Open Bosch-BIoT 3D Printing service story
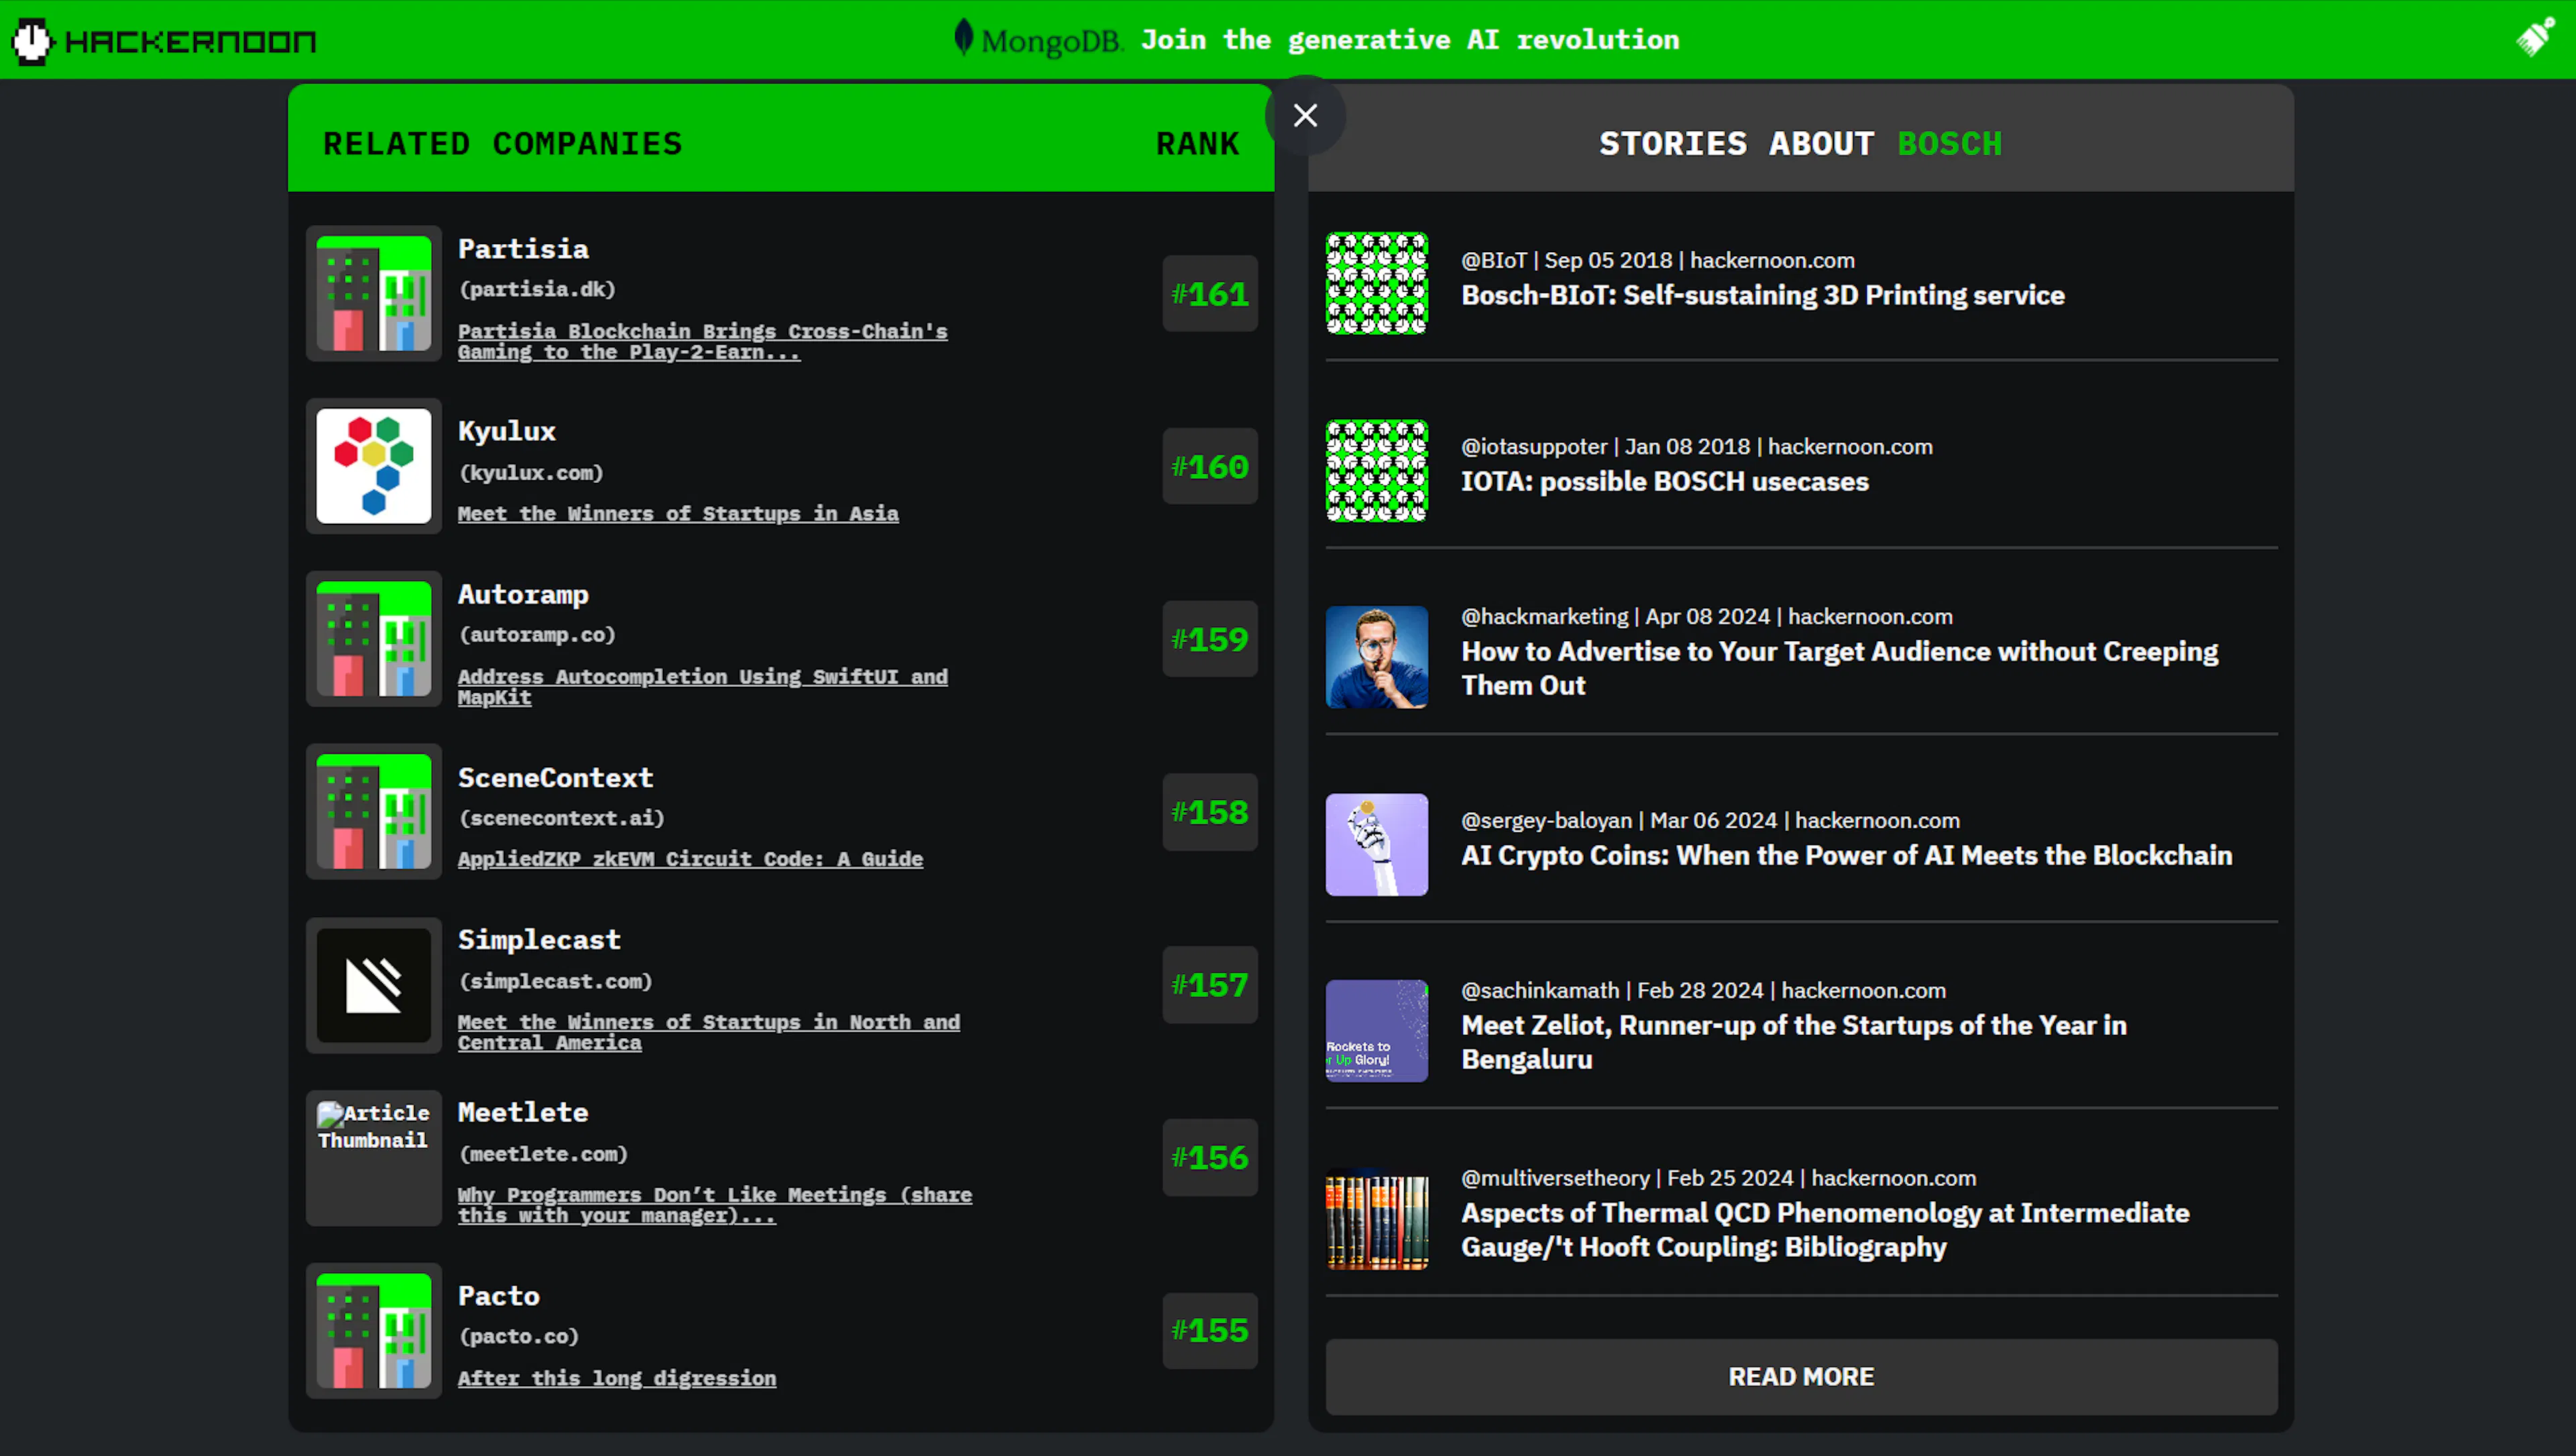2576x1456 pixels. (1763, 295)
